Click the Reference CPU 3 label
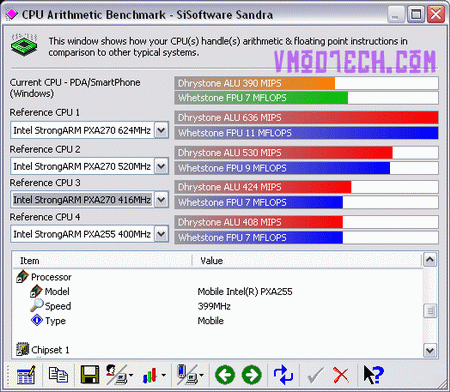The image size is (450, 392). point(45,183)
